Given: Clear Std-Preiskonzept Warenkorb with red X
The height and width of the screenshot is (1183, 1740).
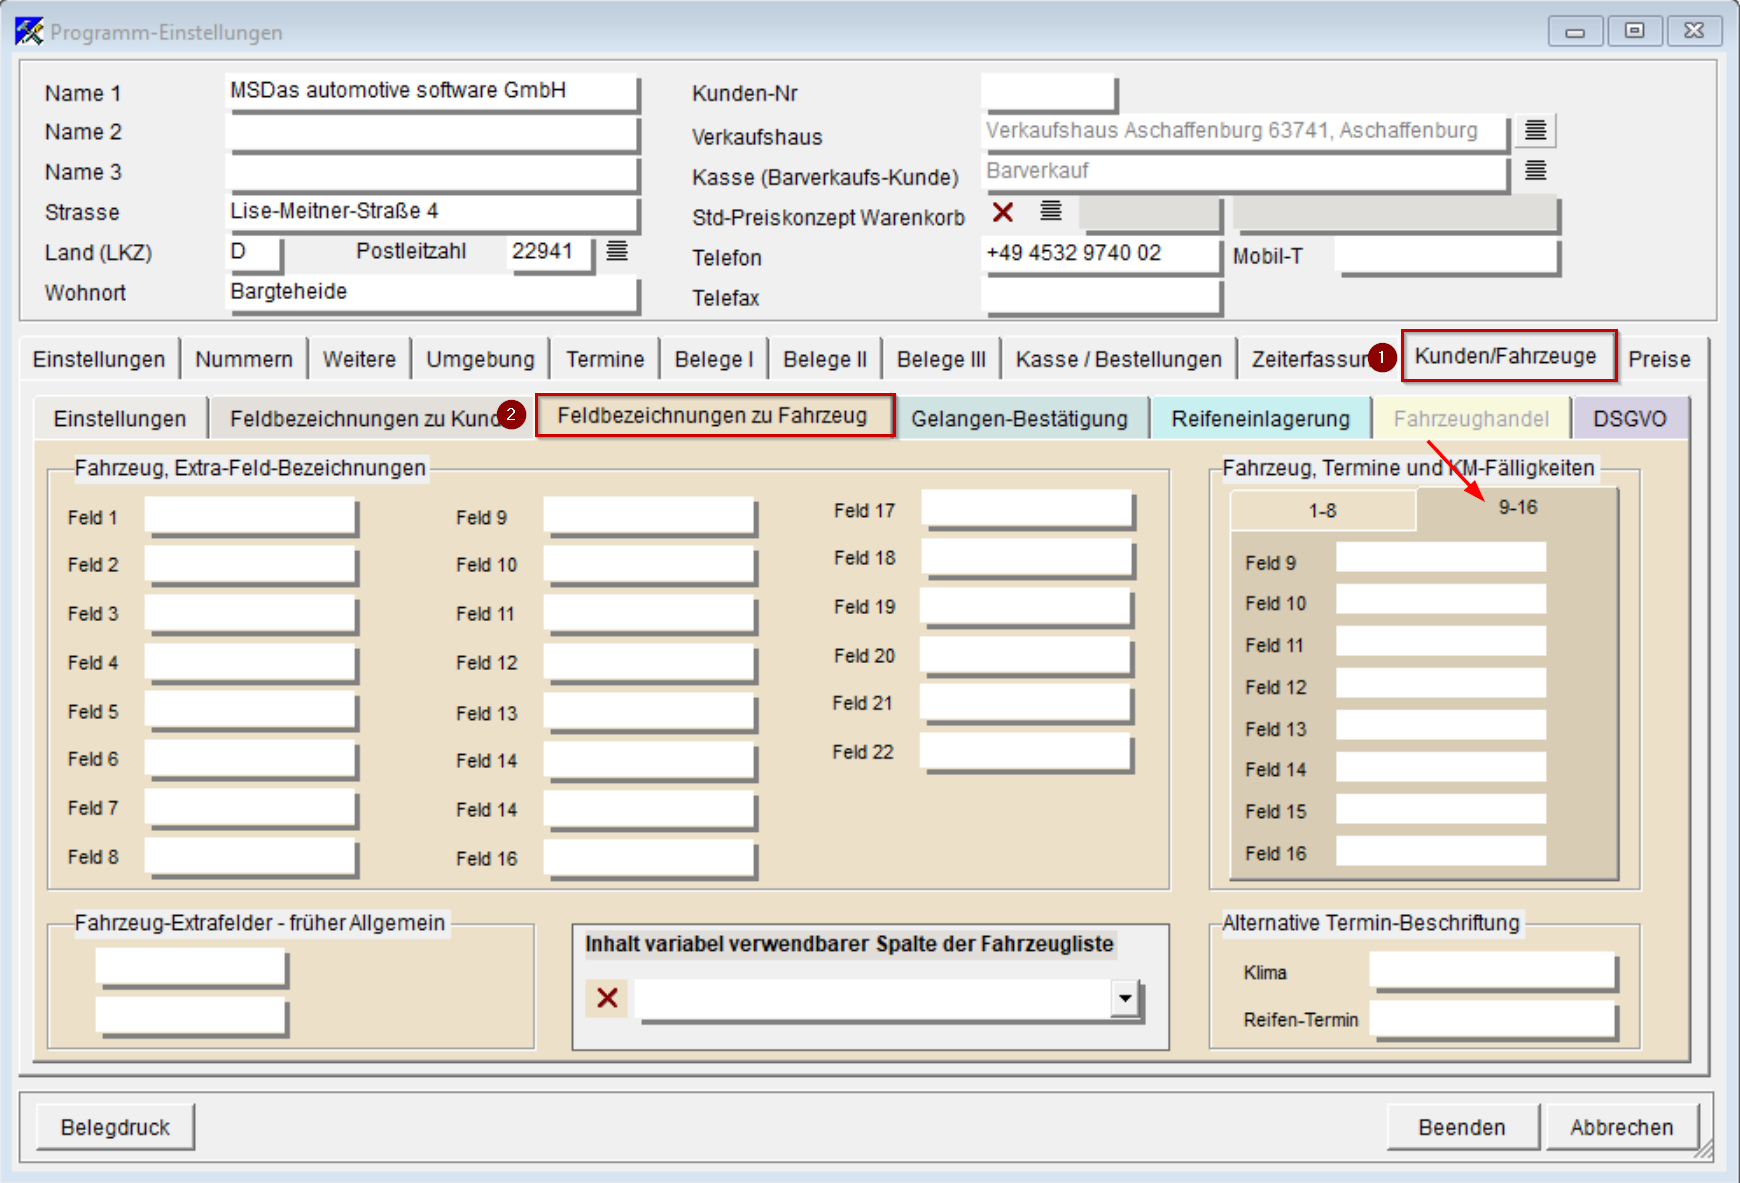Looking at the screenshot, I should pos(1003,212).
